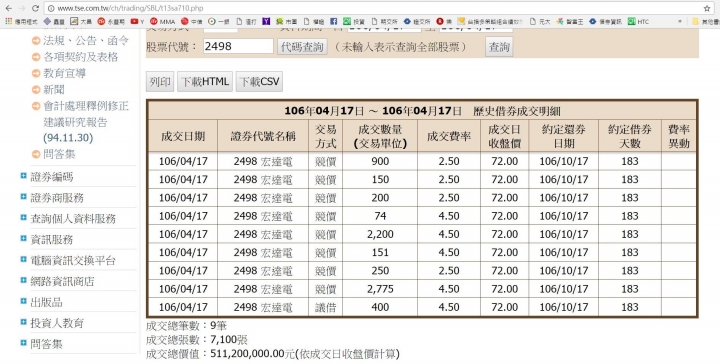This screenshot has height=364, width=720.
Task: Expand the 投資人教育 section plus icon
Action: [x=23, y=322]
